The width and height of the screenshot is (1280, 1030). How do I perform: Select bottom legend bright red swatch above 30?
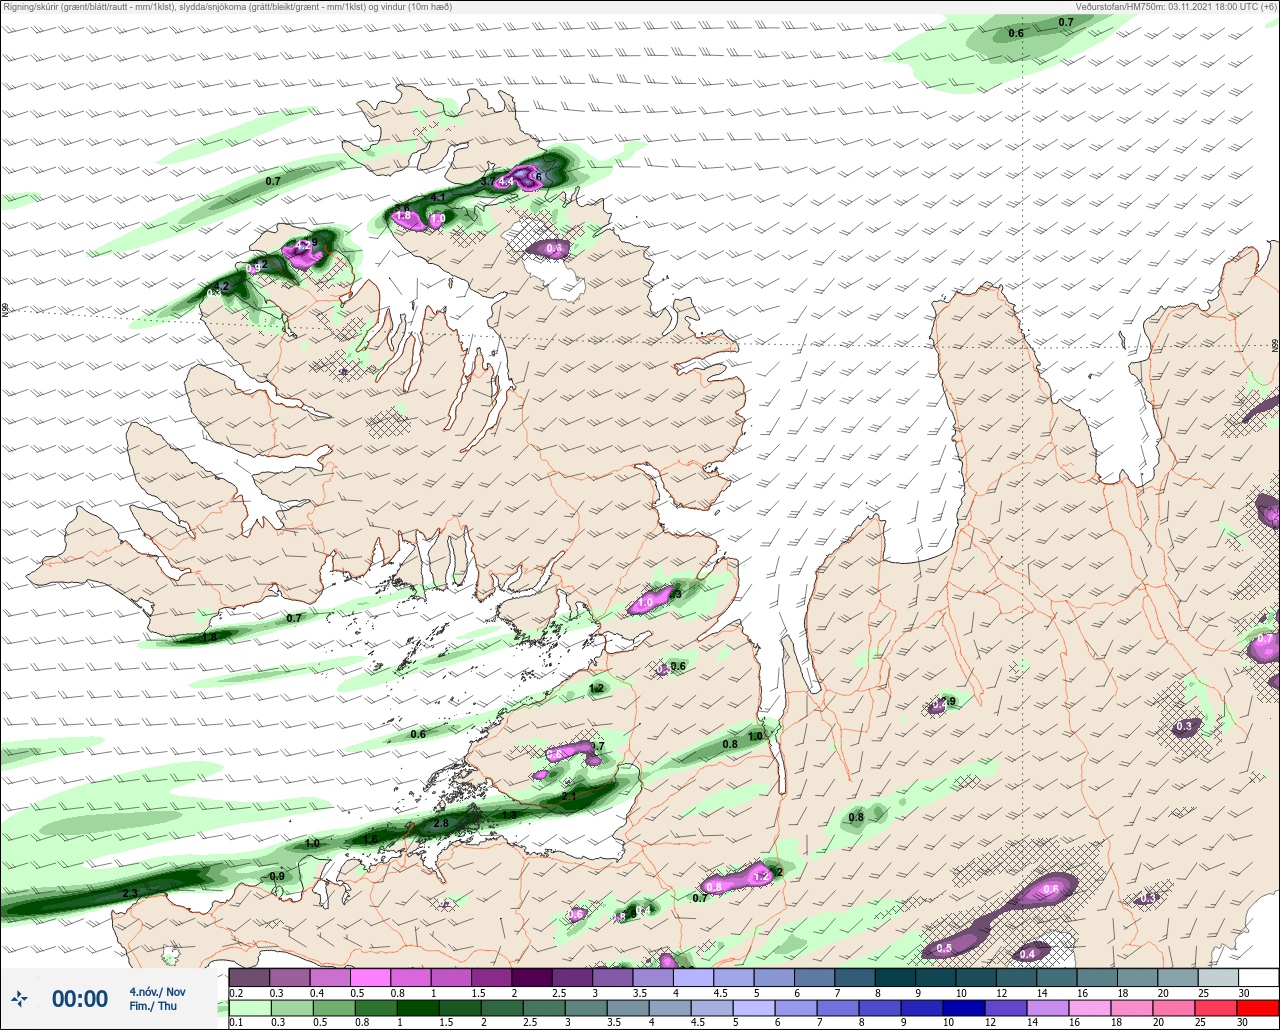(1258, 1008)
